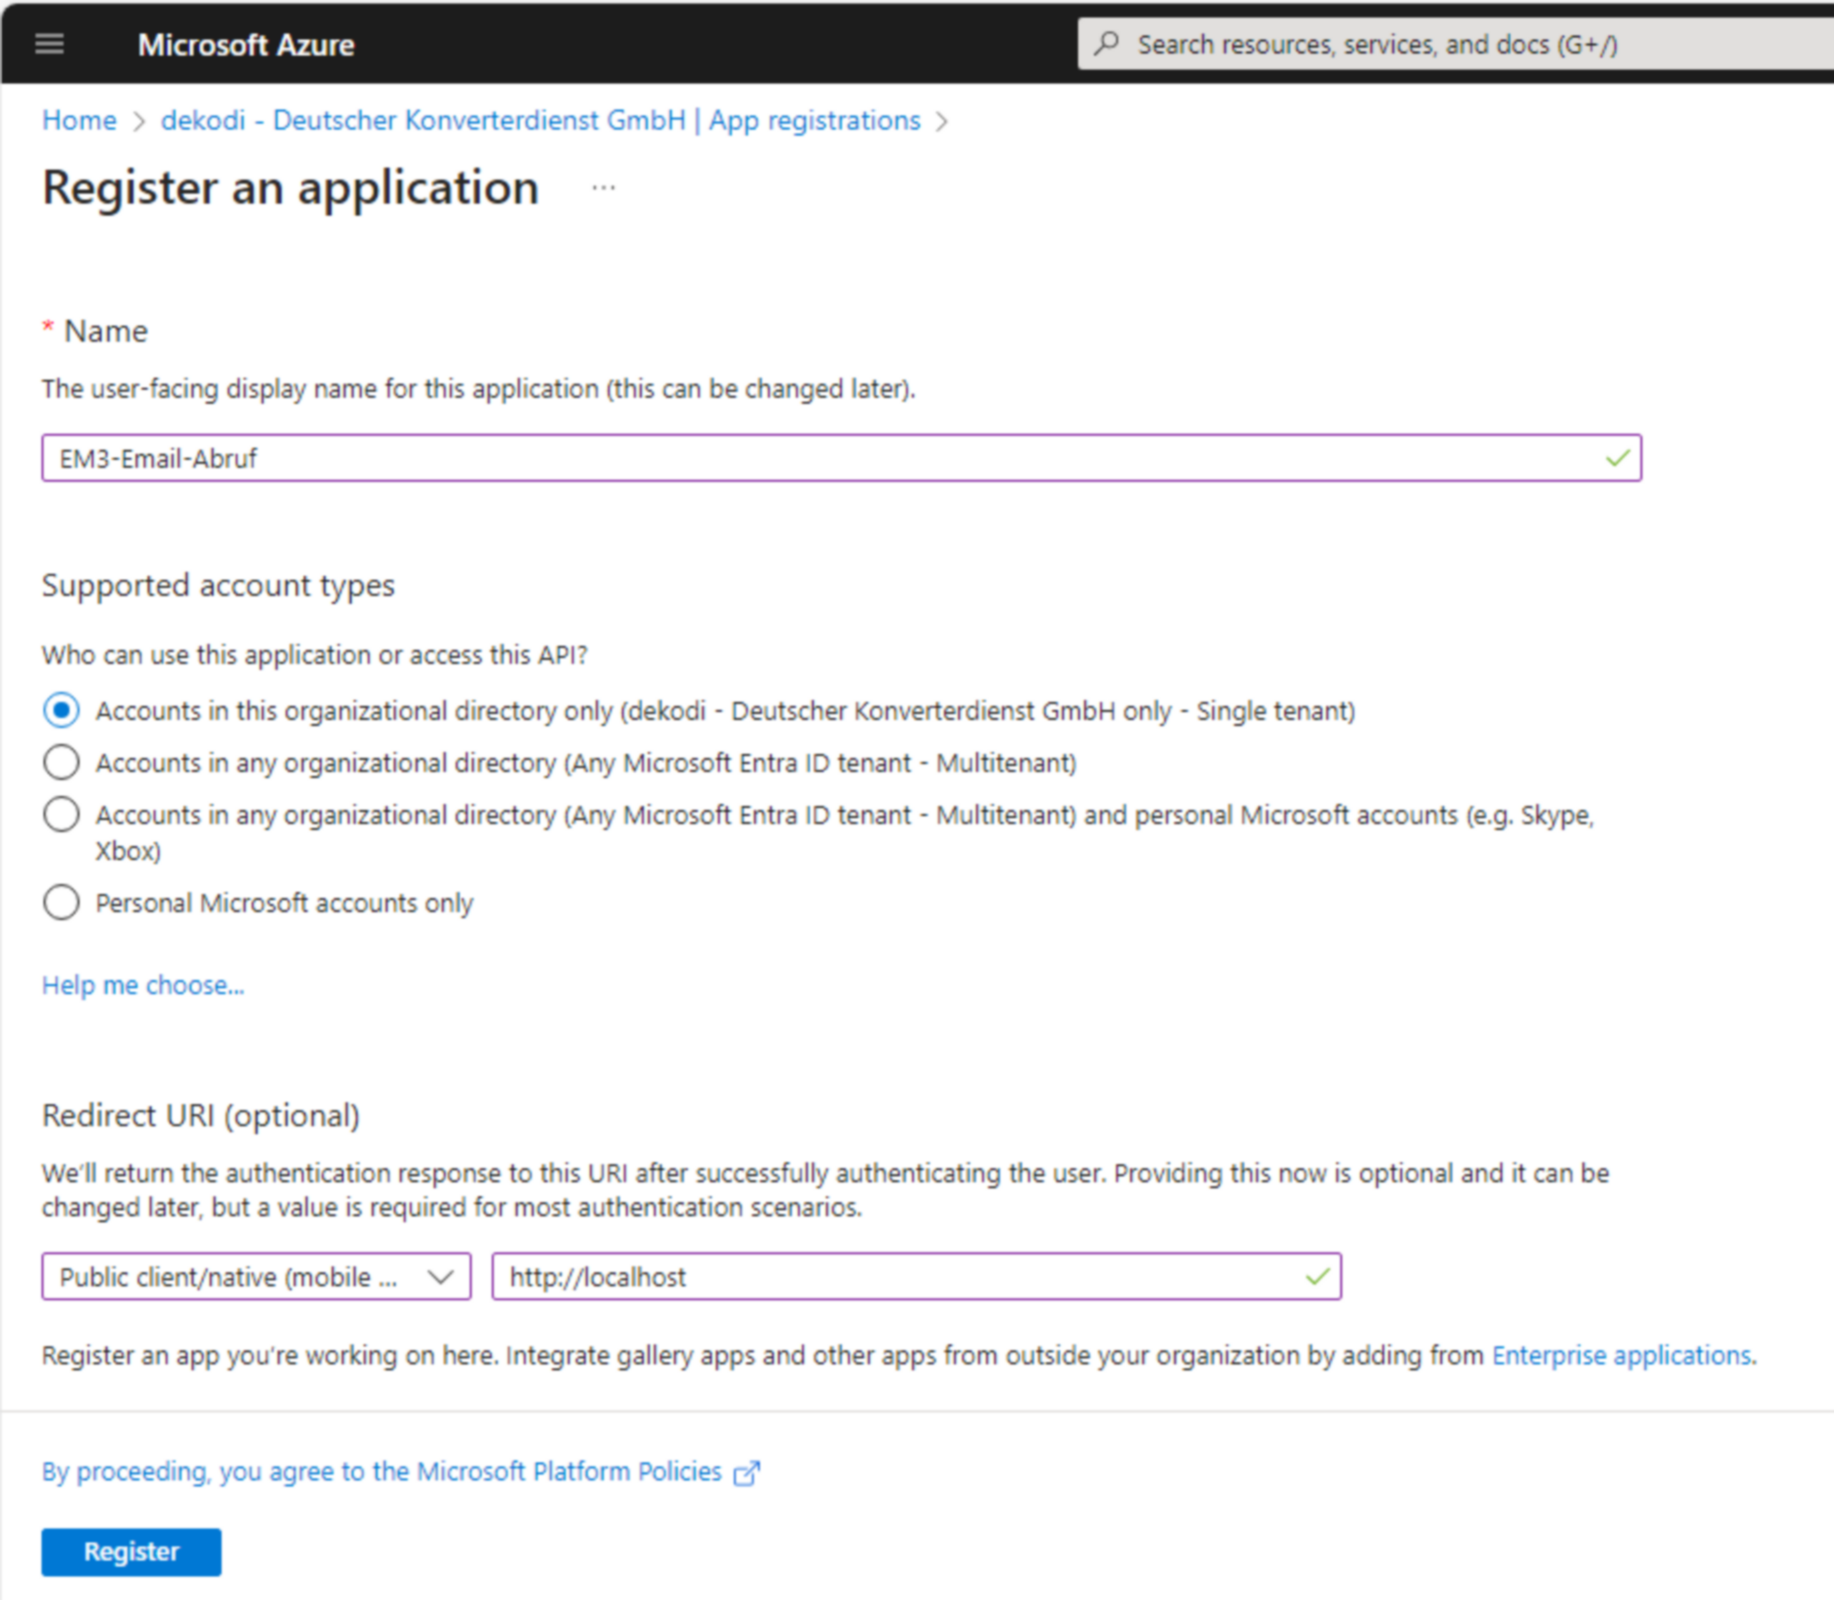
Task: Click the external link icon after Platform Policies
Action: point(747,1473)
